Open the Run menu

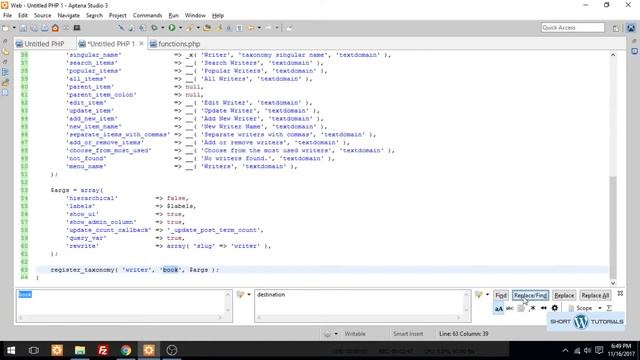coord(173,16)
